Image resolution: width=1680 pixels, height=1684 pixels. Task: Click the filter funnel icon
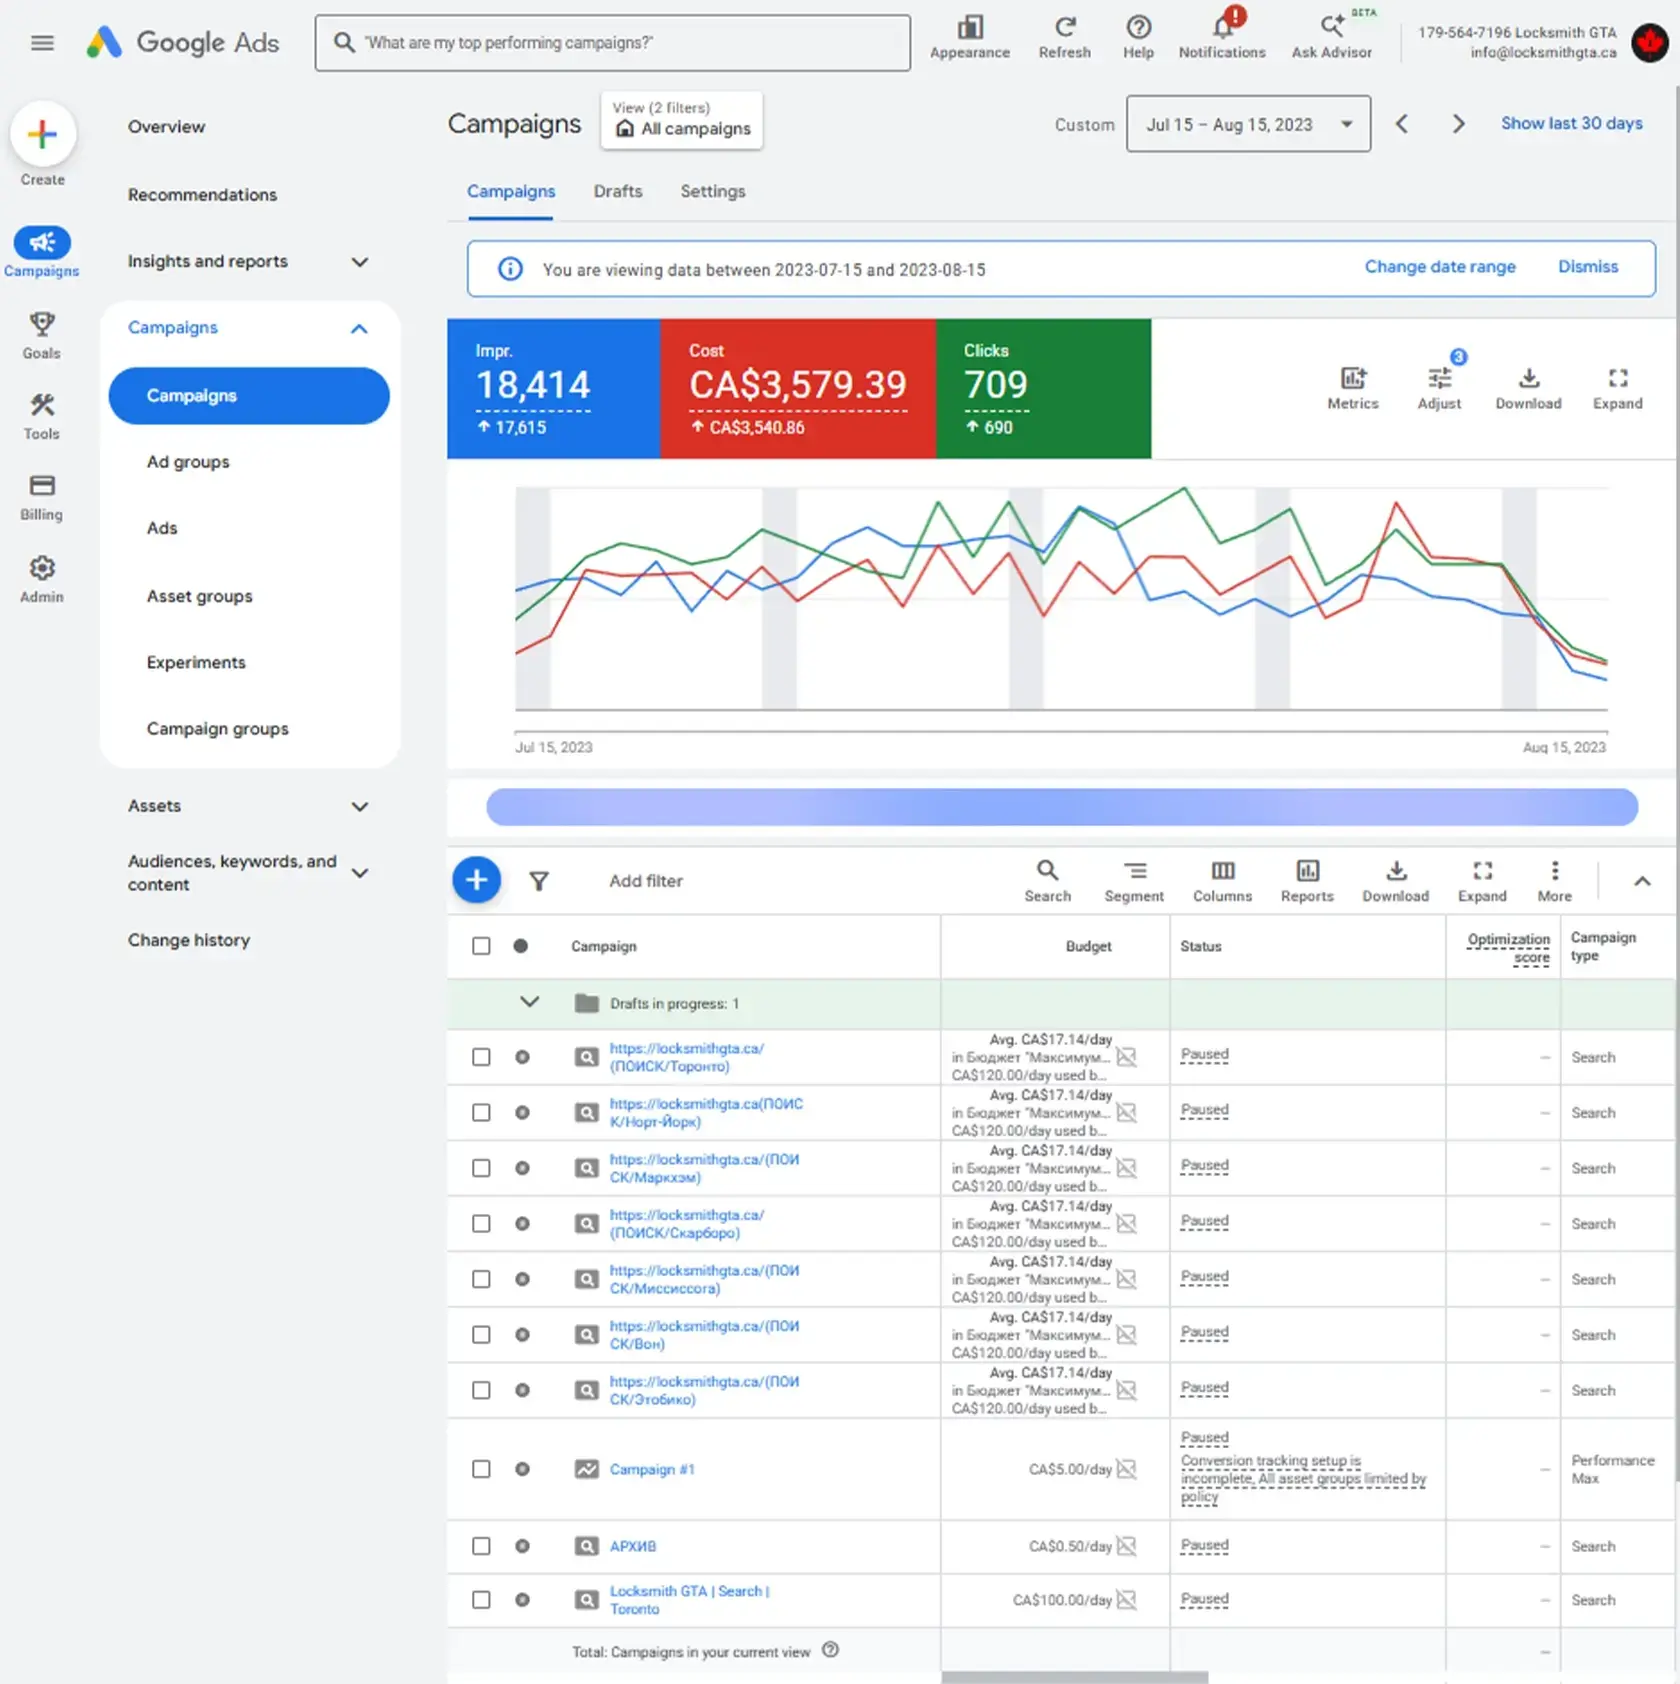(x=539, y=881)
